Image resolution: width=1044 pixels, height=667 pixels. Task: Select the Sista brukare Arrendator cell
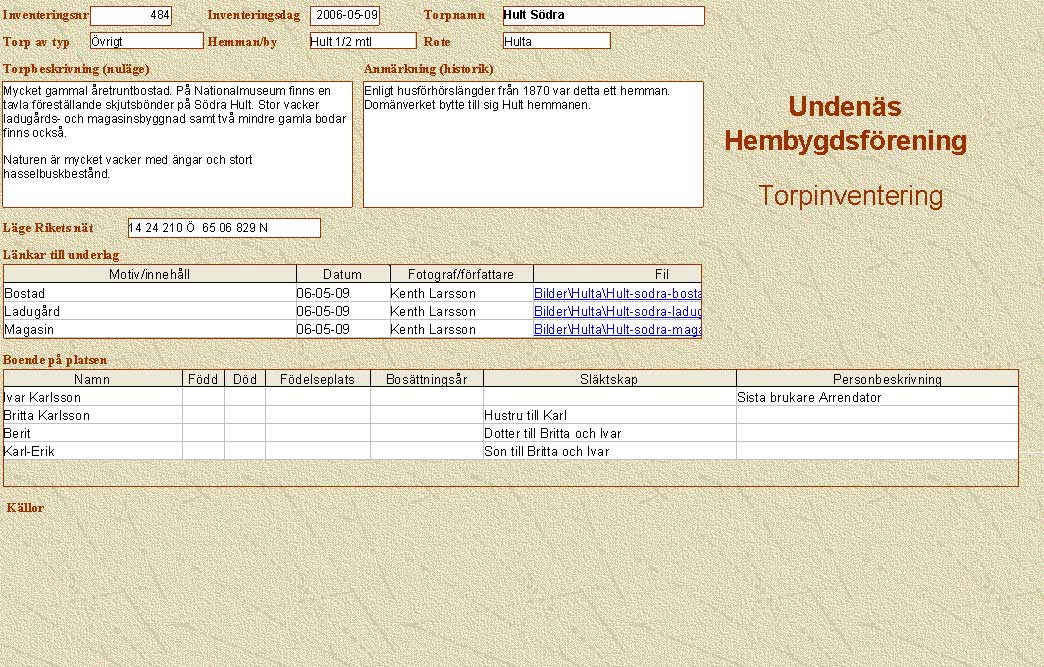click(877, 398)
